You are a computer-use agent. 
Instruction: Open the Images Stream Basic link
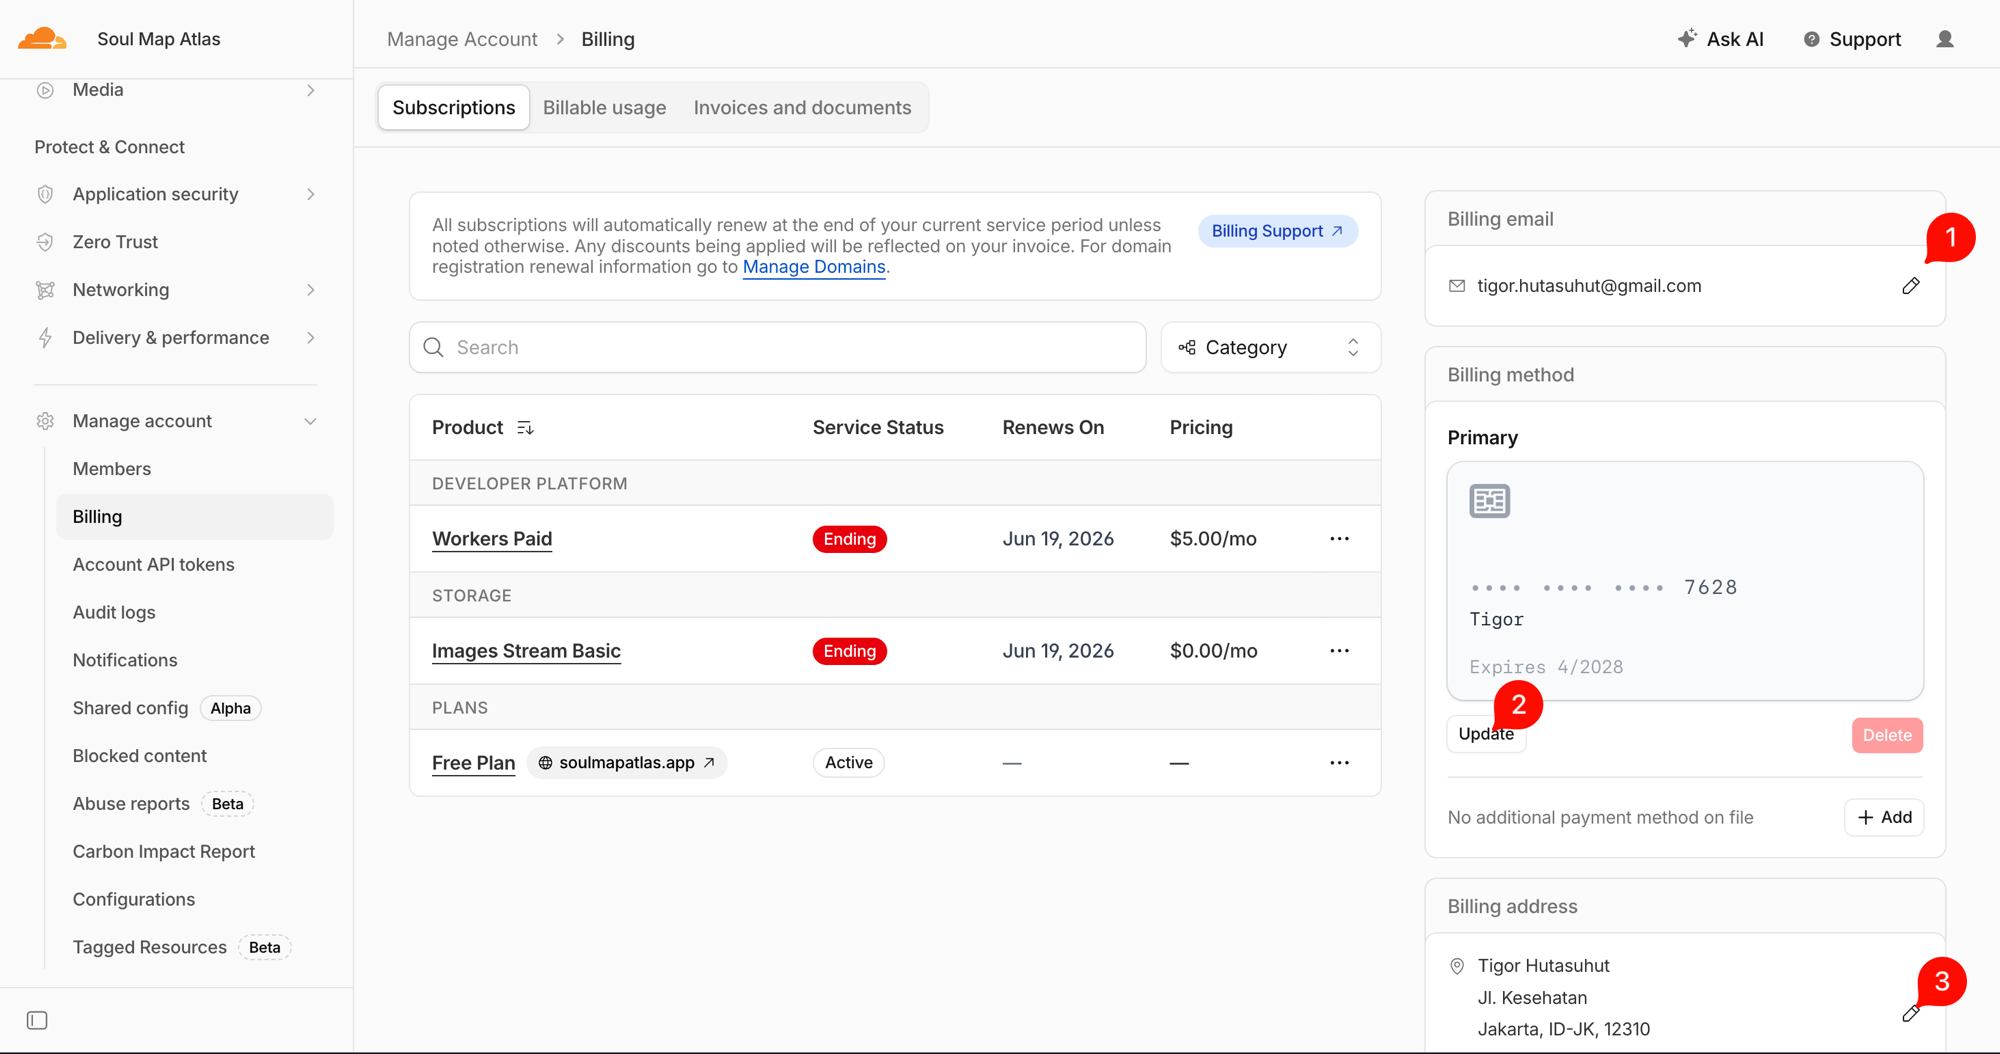point(526,651)
